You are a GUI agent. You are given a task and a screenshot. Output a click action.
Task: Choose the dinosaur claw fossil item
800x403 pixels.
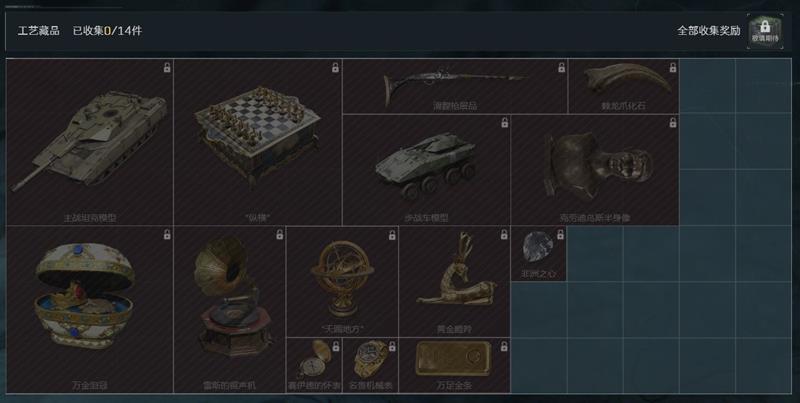click(x=623, y=86)
